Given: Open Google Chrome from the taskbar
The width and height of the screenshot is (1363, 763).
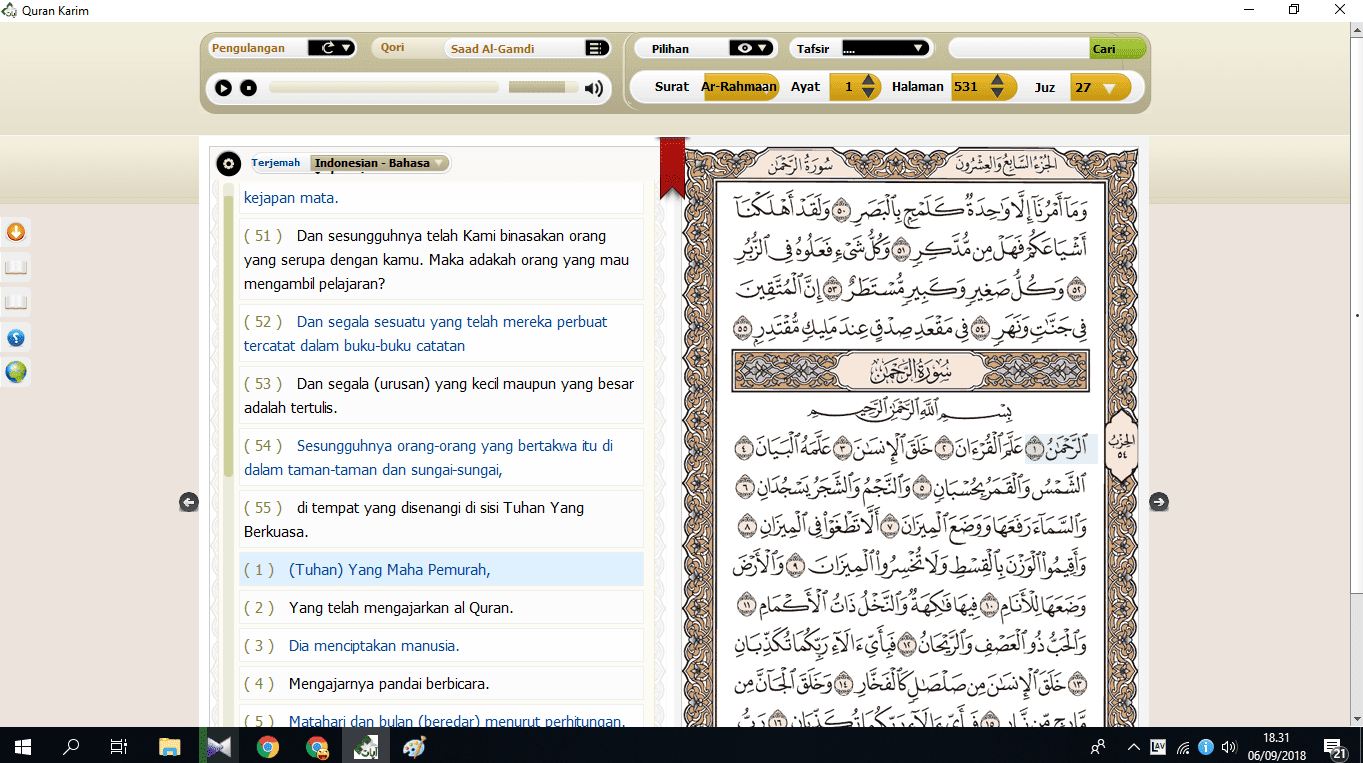Looking at the screenshot, I should point(267,746).
